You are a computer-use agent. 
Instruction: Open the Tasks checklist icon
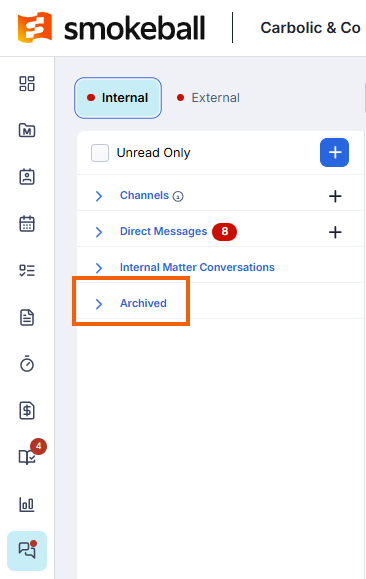tap(27, 270)
